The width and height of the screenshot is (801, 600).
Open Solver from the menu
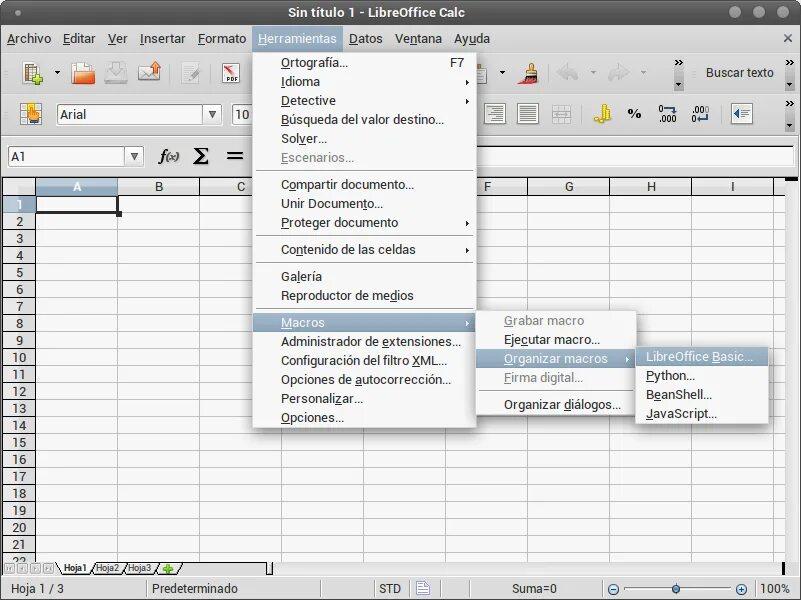click(x=364, y=138)
